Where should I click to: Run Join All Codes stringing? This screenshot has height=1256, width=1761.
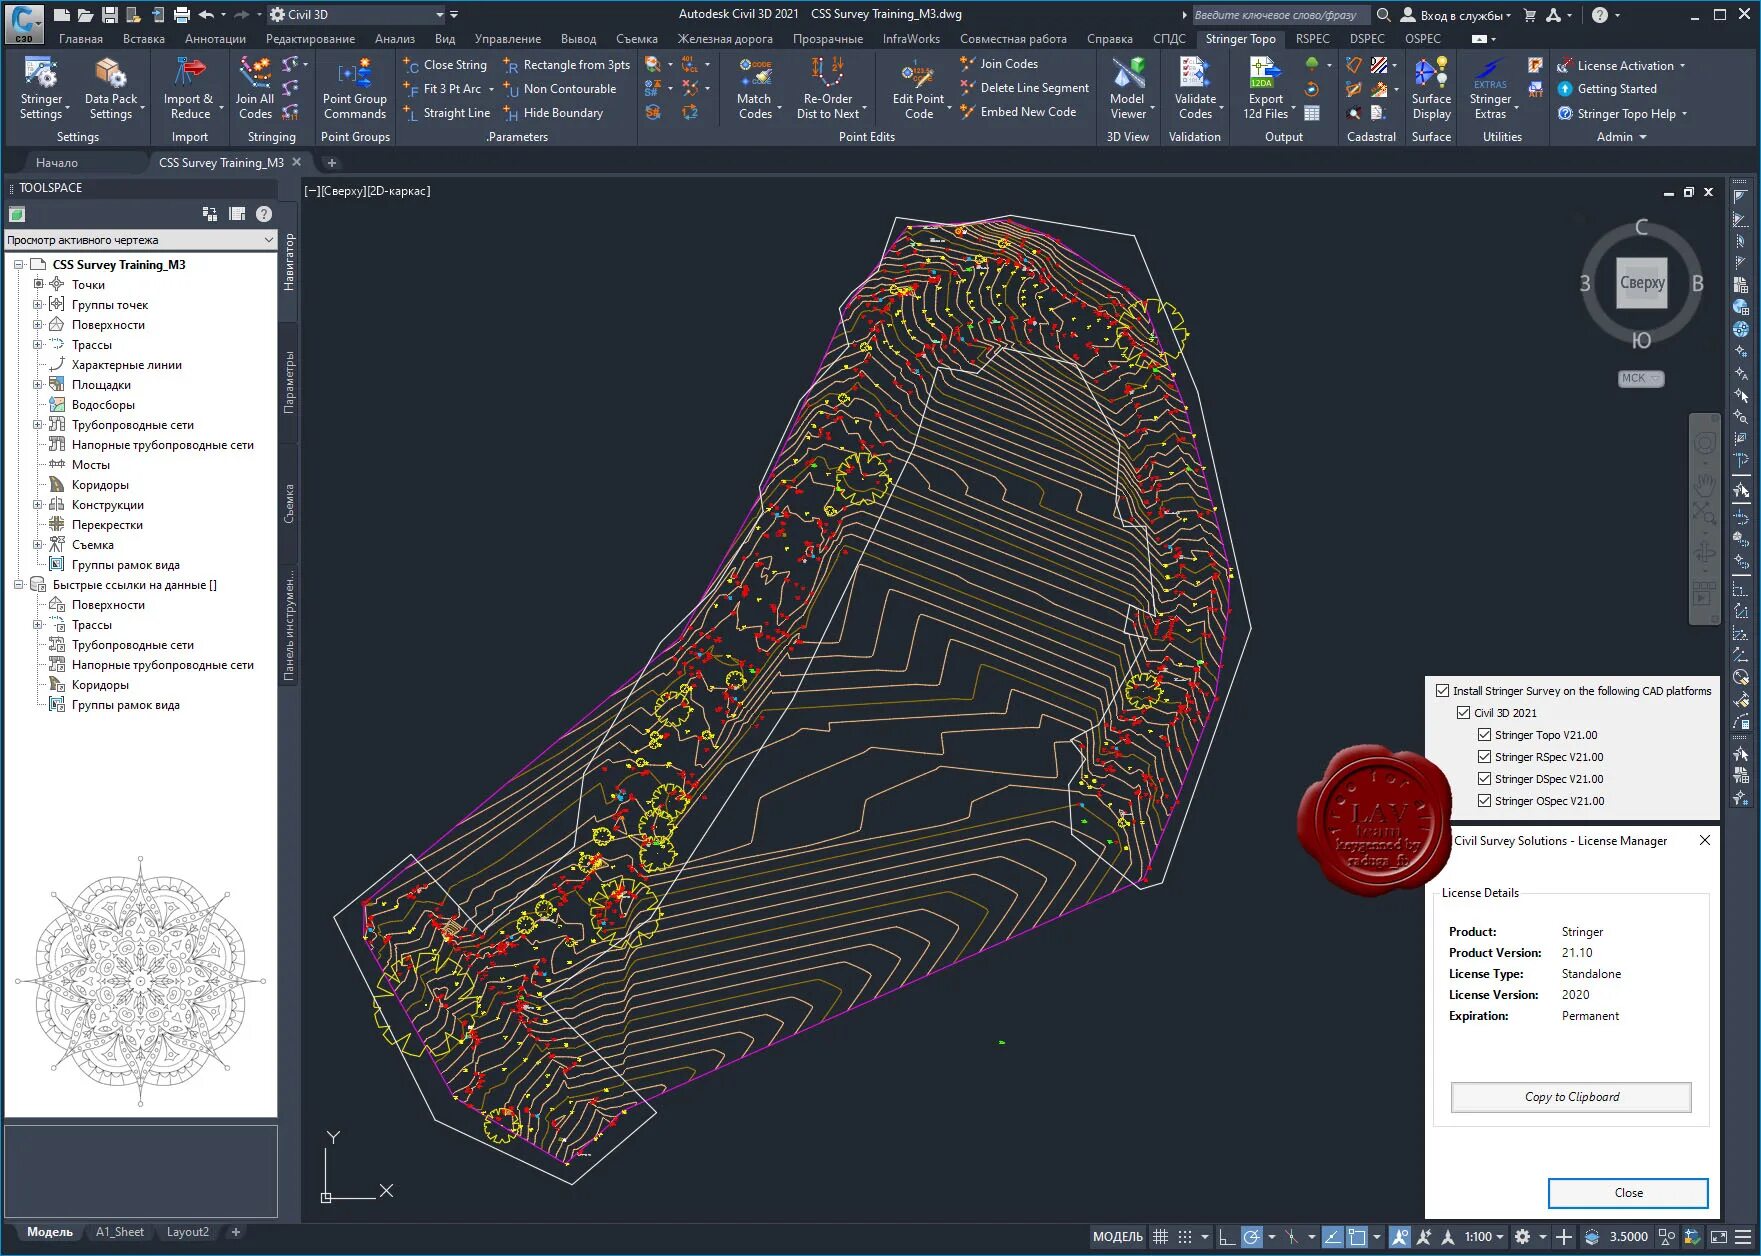(254, 88)
